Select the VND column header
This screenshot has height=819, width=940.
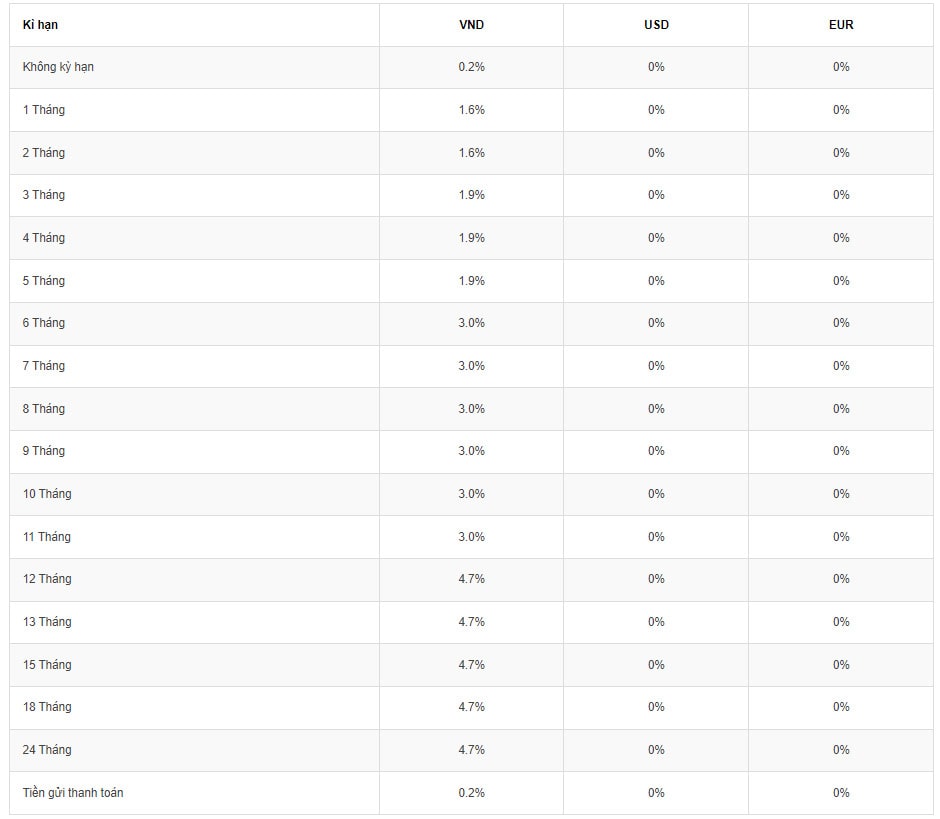[x=471, y=25]
